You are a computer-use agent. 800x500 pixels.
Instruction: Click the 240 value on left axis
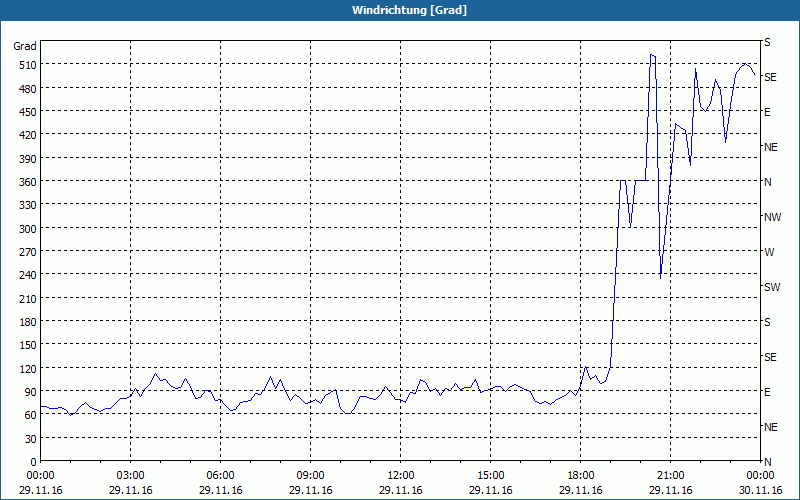point(28,276)
